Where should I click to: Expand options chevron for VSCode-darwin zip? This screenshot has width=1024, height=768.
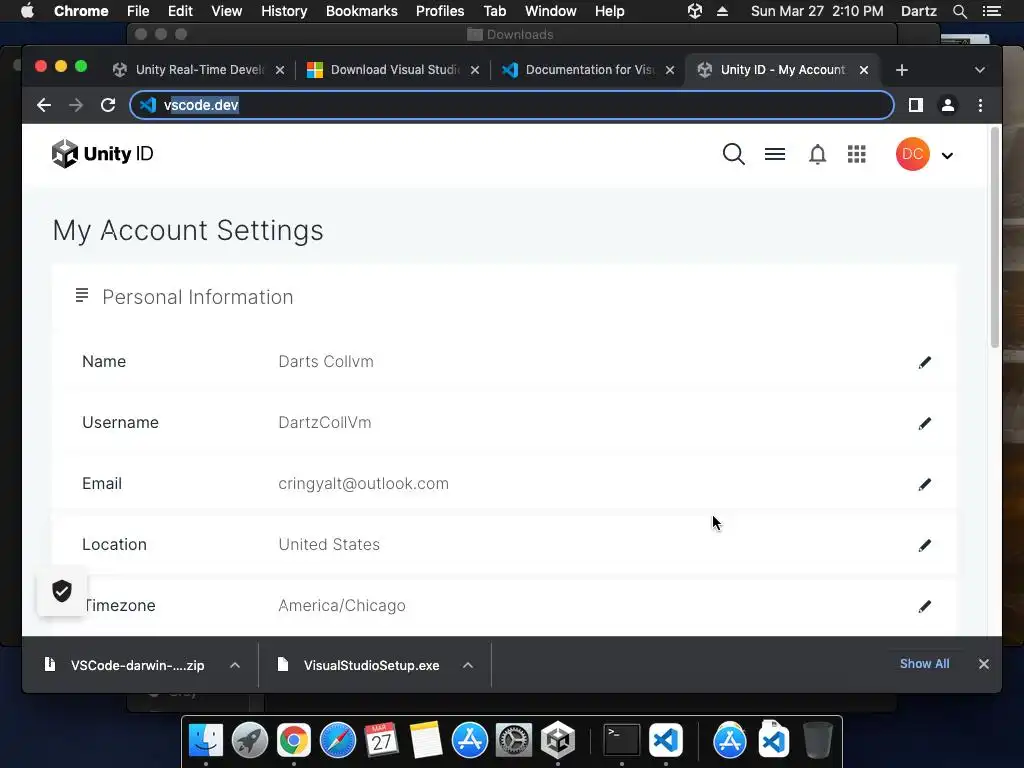point(235,665)
